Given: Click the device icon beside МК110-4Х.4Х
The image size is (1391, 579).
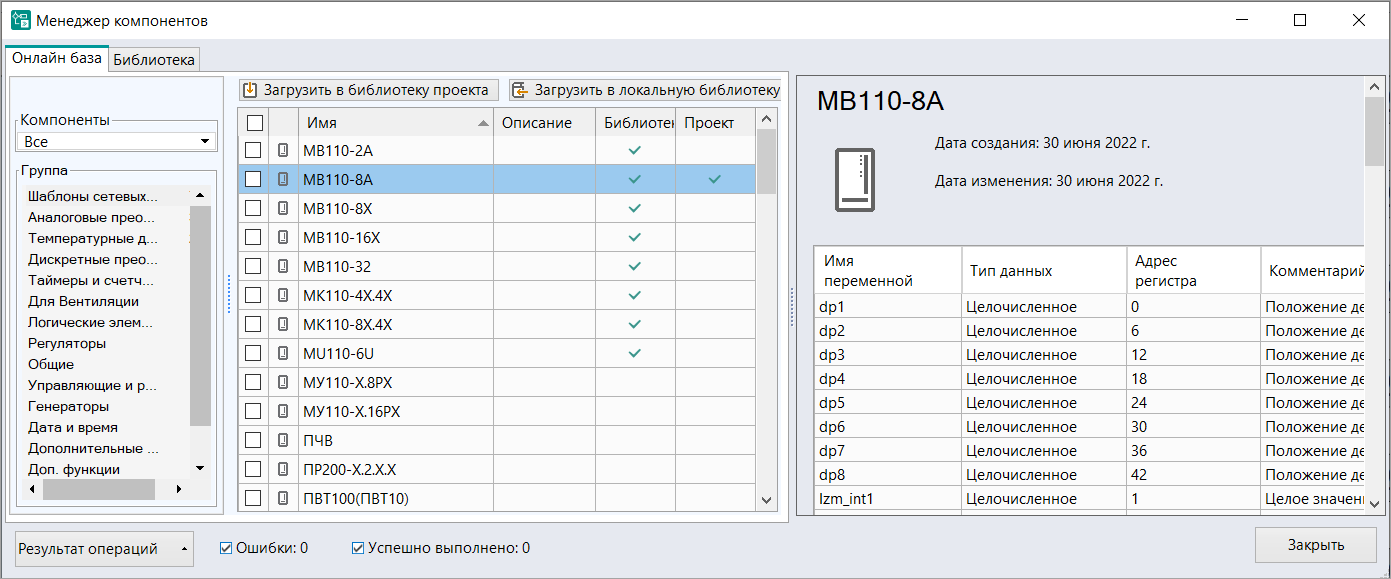Looking at the screenshot, I should [x=283, y=295].
